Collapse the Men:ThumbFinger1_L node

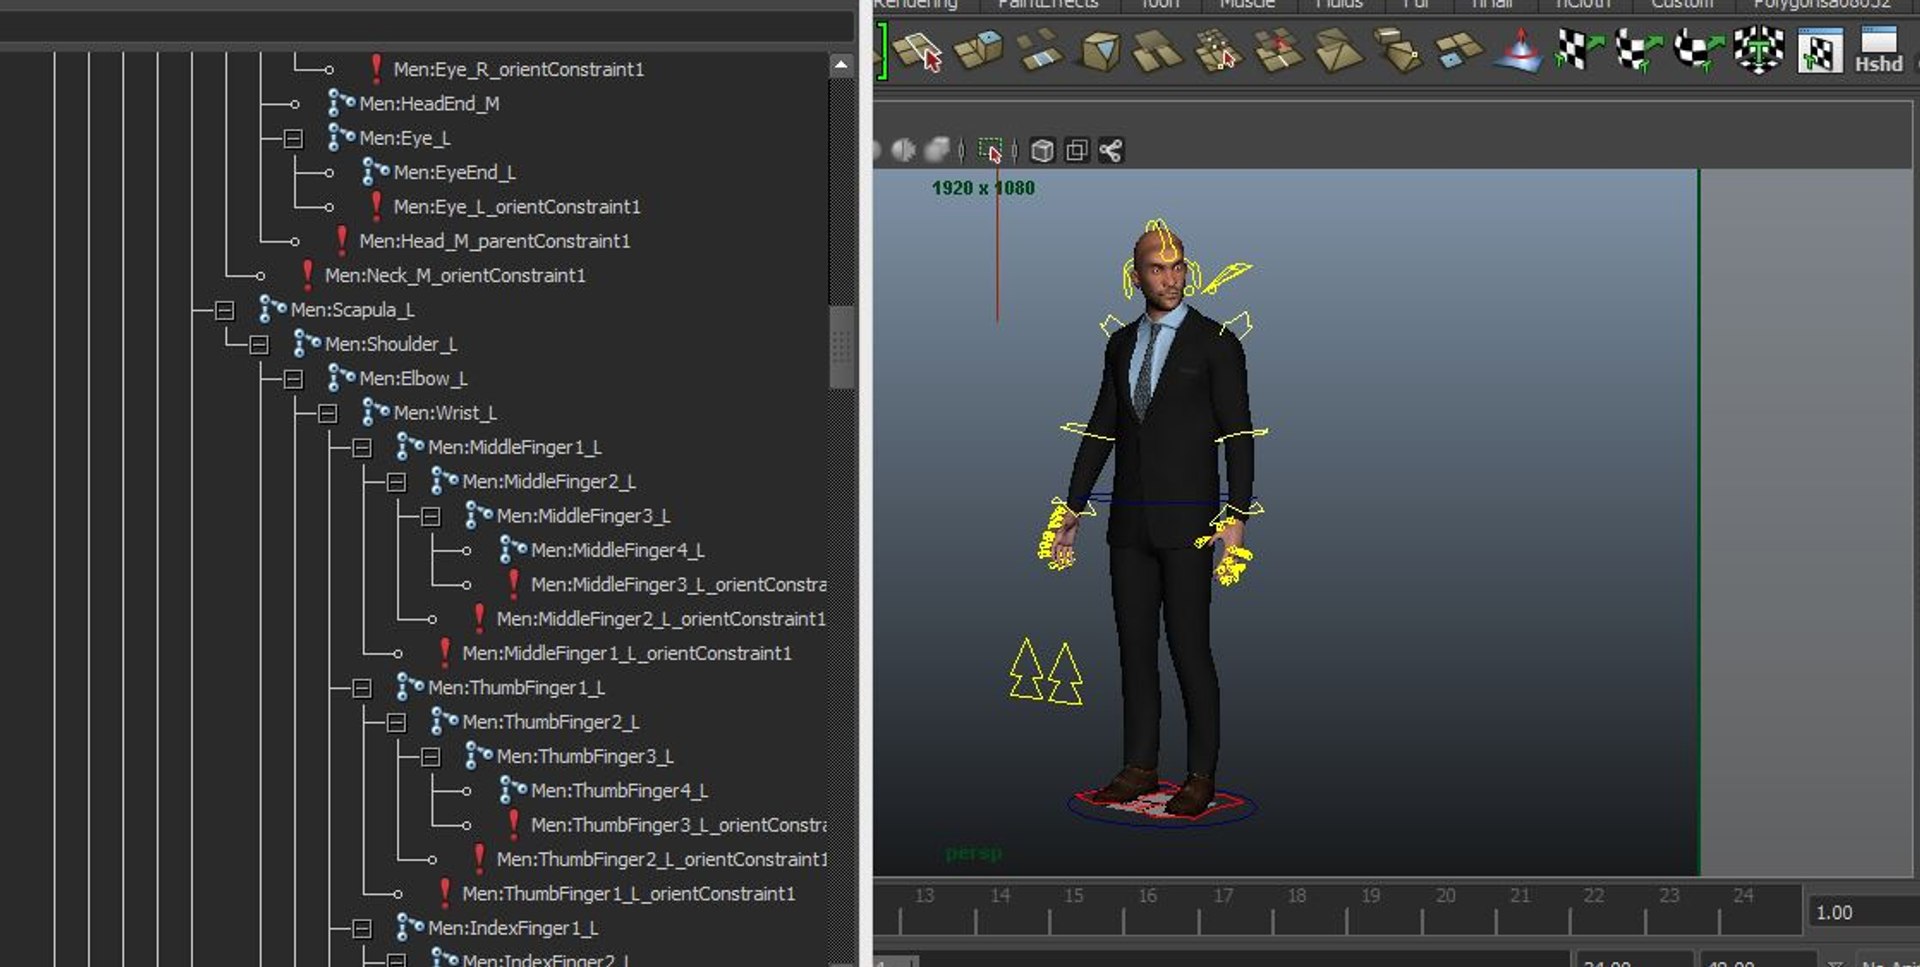pos(362,689)
